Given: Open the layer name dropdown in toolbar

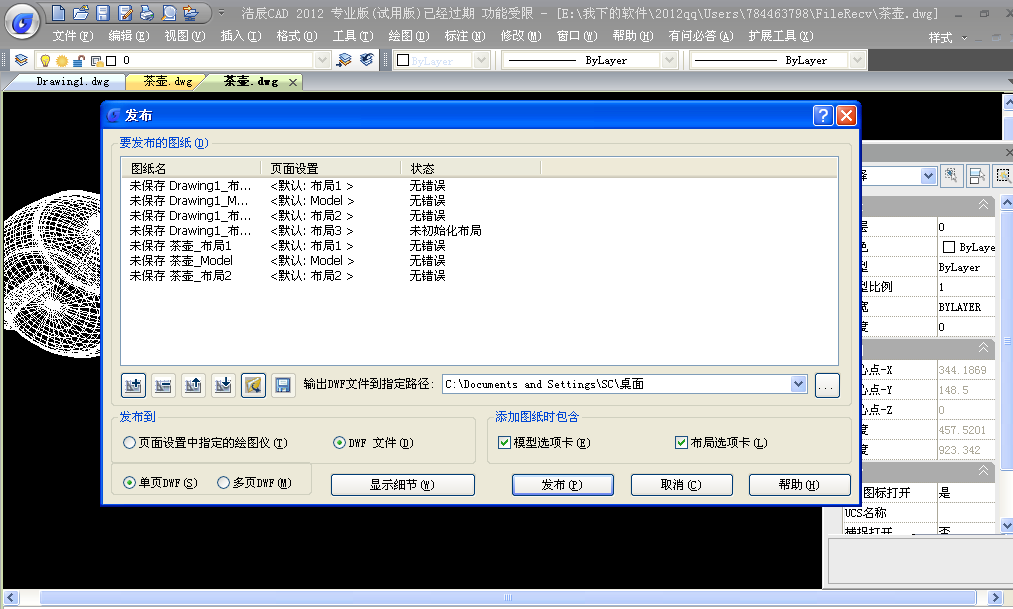Looking at the screenshot, I should [x=322, y=60].
